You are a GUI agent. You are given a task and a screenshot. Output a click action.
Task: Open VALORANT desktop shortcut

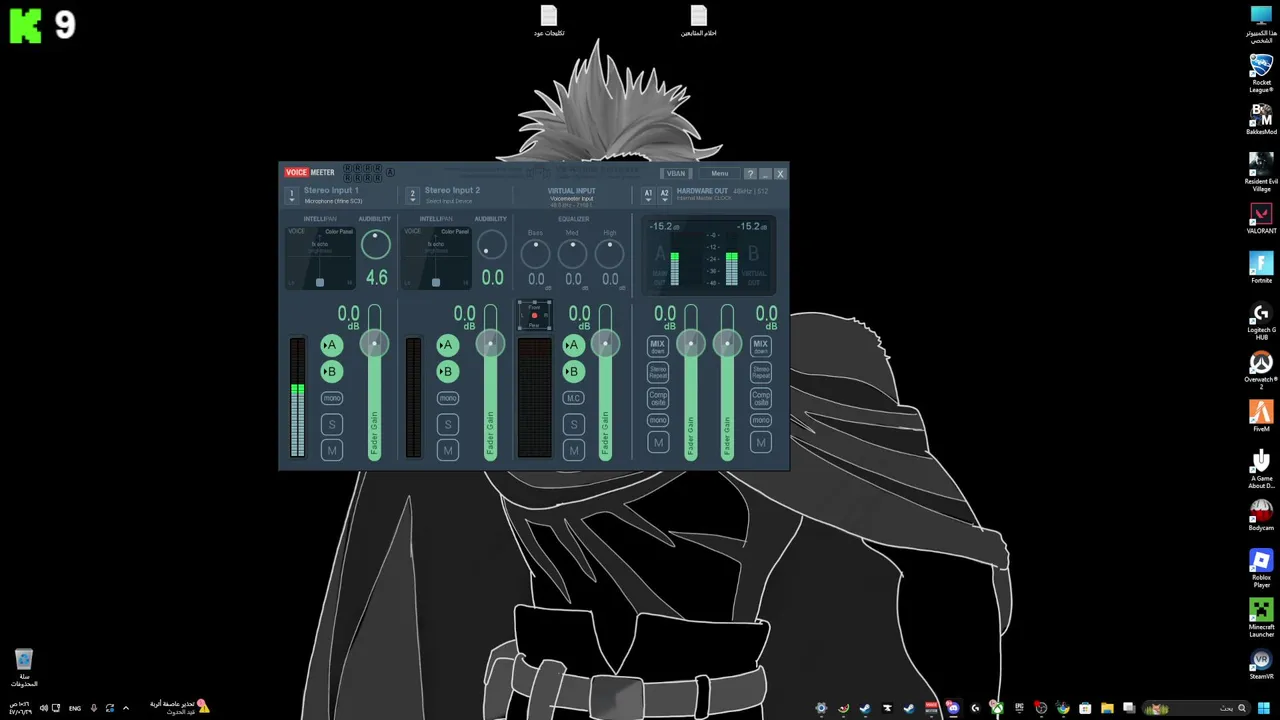click(1261, 219)
